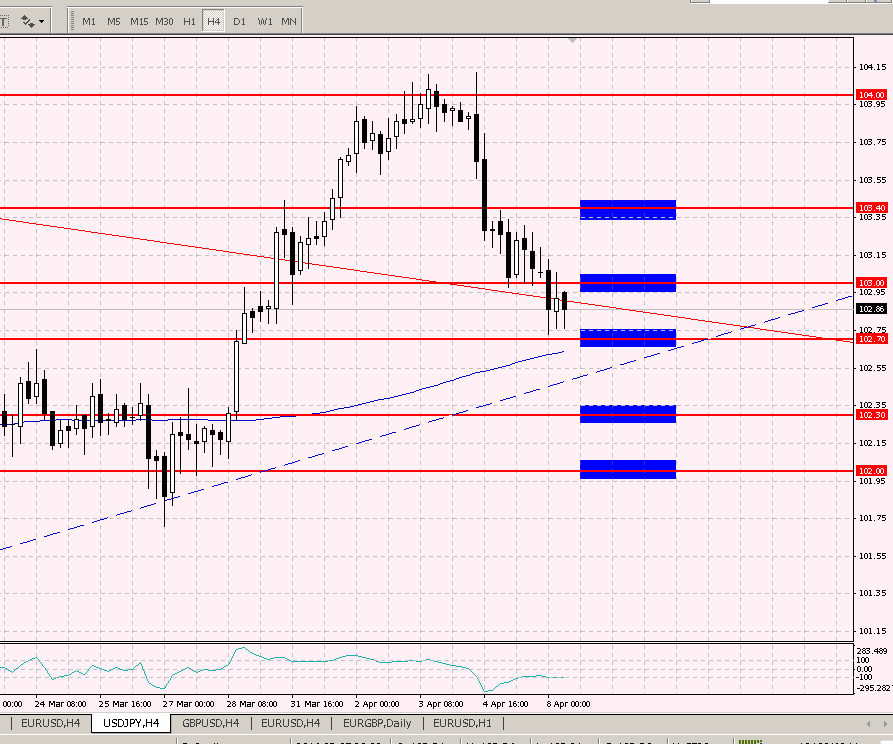Click the 104.15 price scale value
The image size is (893, 744).
click(872, 67)
